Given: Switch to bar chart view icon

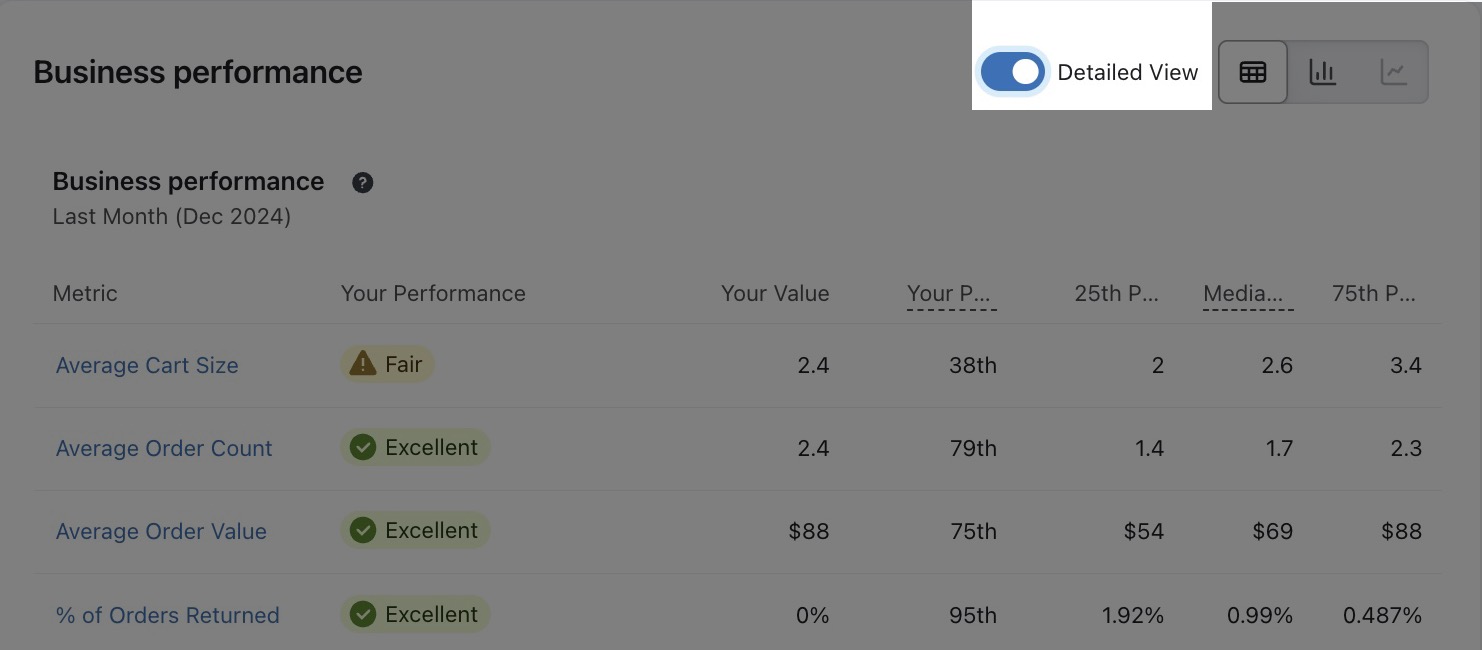Looking at the screenshot, I should click(x=1323, y=72).
